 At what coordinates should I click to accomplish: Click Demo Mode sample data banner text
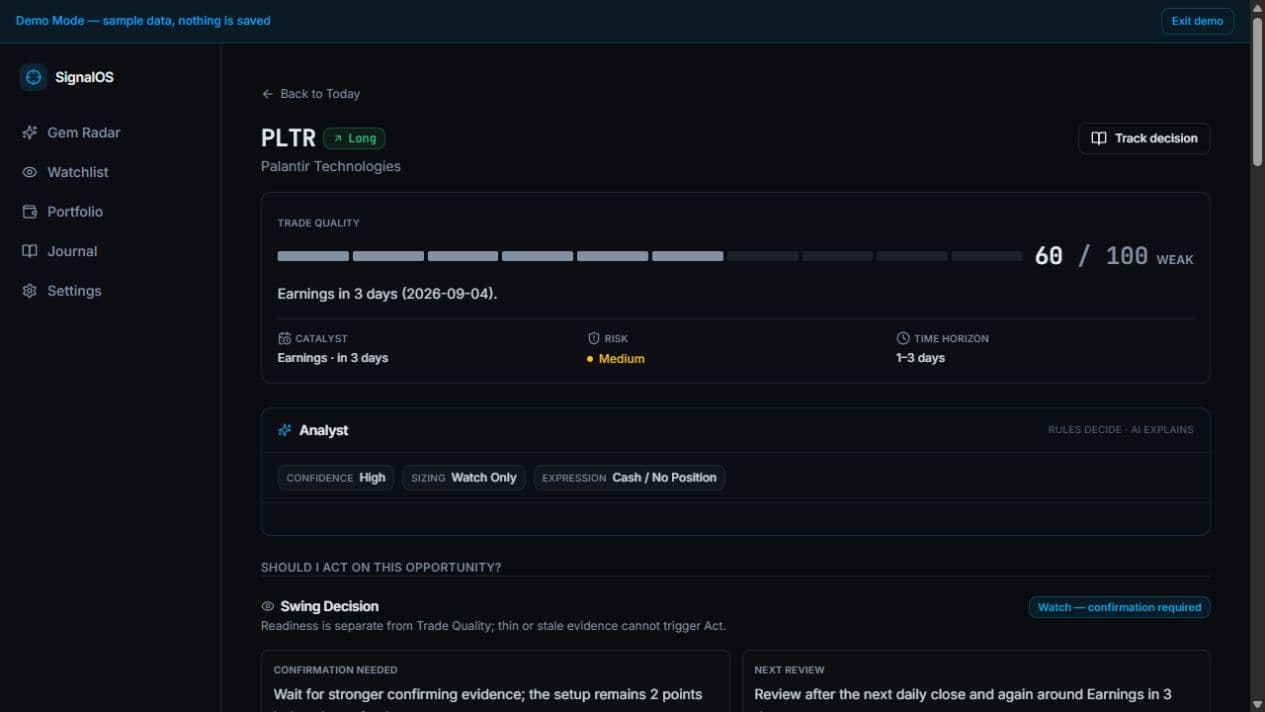coord(143,21)
